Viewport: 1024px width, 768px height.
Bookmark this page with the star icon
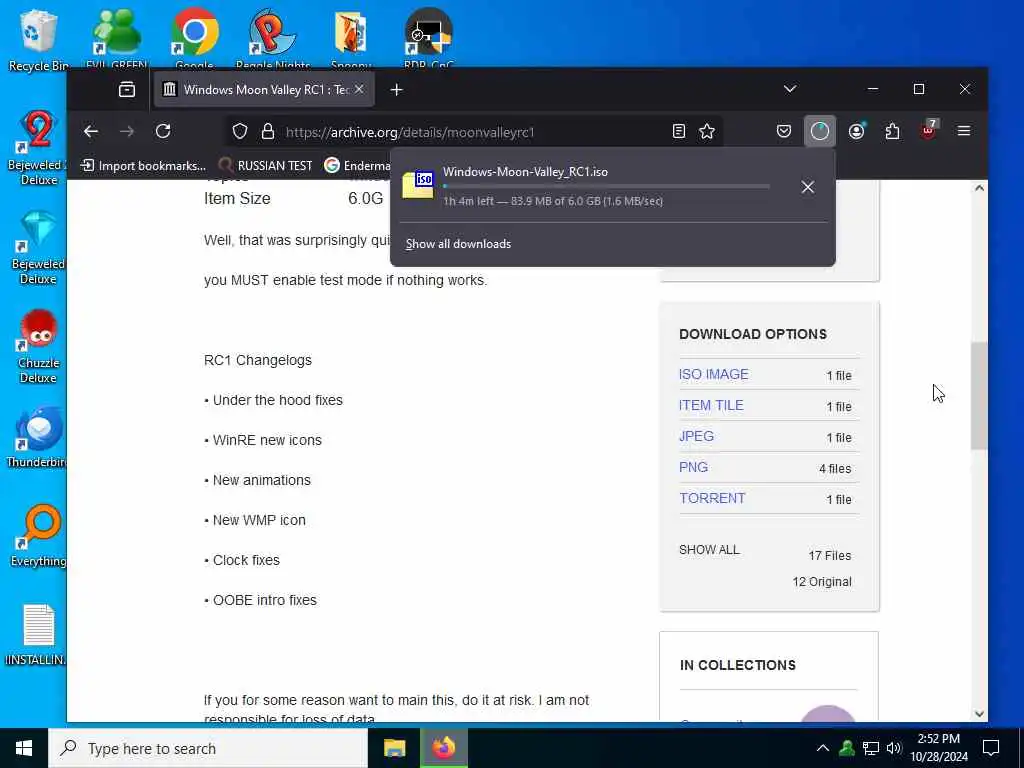(x=707, y=131)
